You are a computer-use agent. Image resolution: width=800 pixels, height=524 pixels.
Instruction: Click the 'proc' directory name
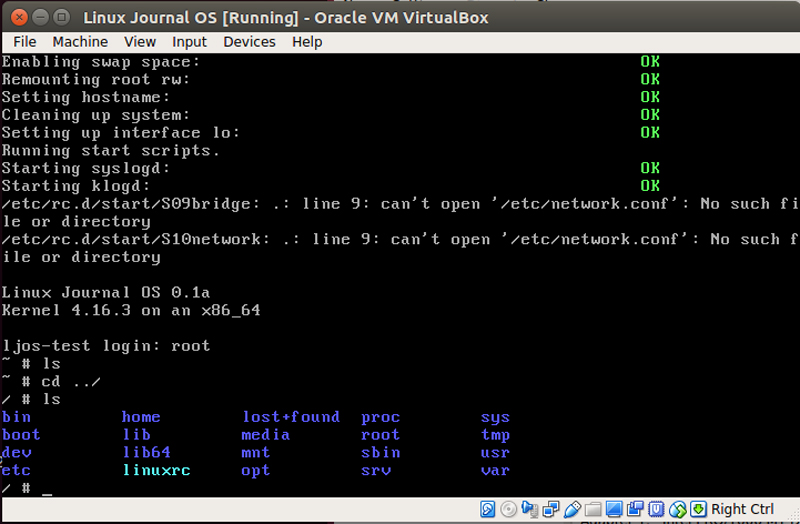click(x=381, y=418)
